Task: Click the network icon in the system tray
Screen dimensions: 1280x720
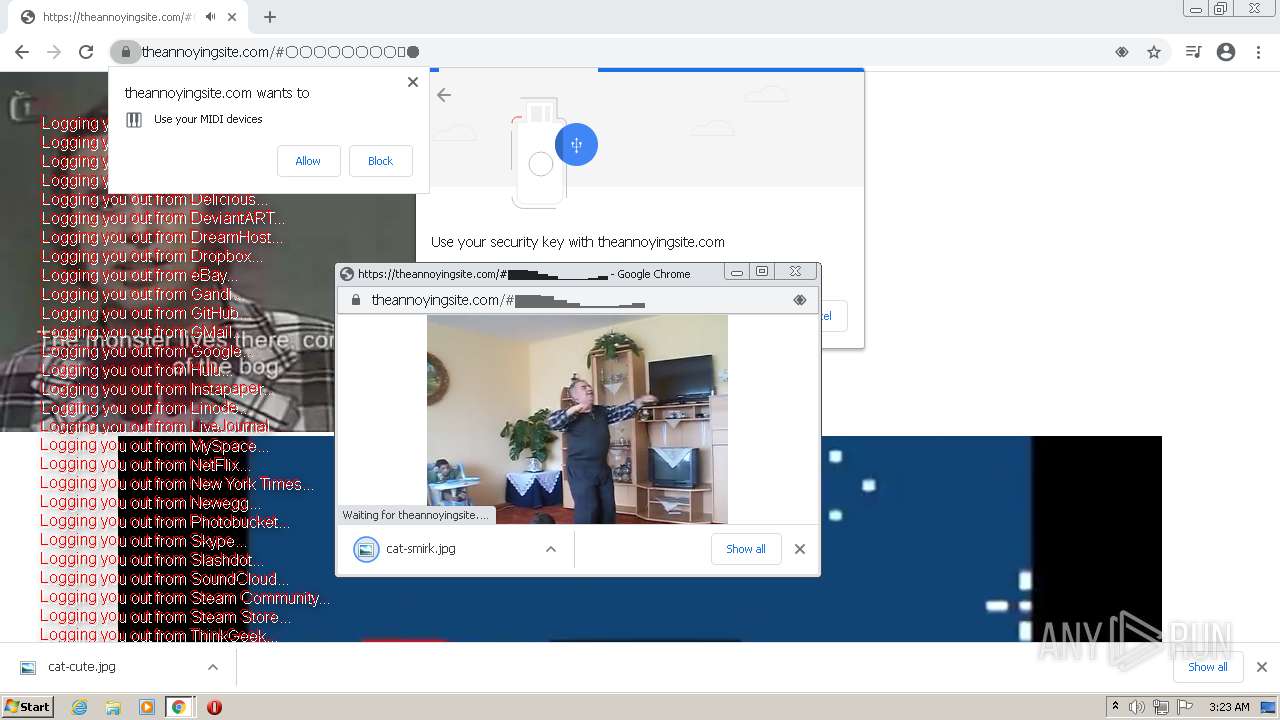Action: point(1161,707)
